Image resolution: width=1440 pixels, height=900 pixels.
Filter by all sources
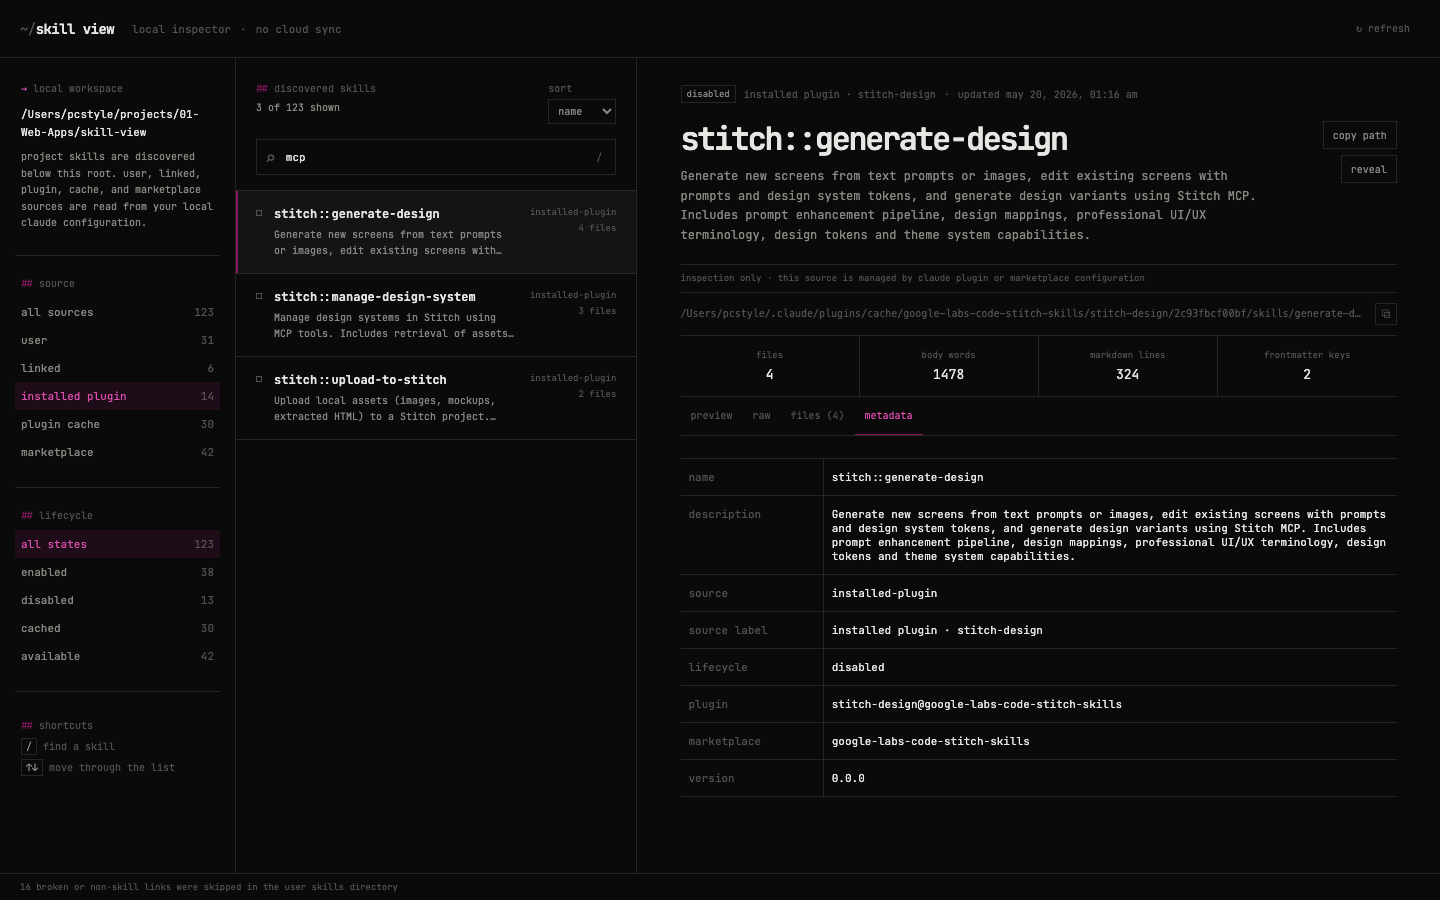(x=118, y=313)
